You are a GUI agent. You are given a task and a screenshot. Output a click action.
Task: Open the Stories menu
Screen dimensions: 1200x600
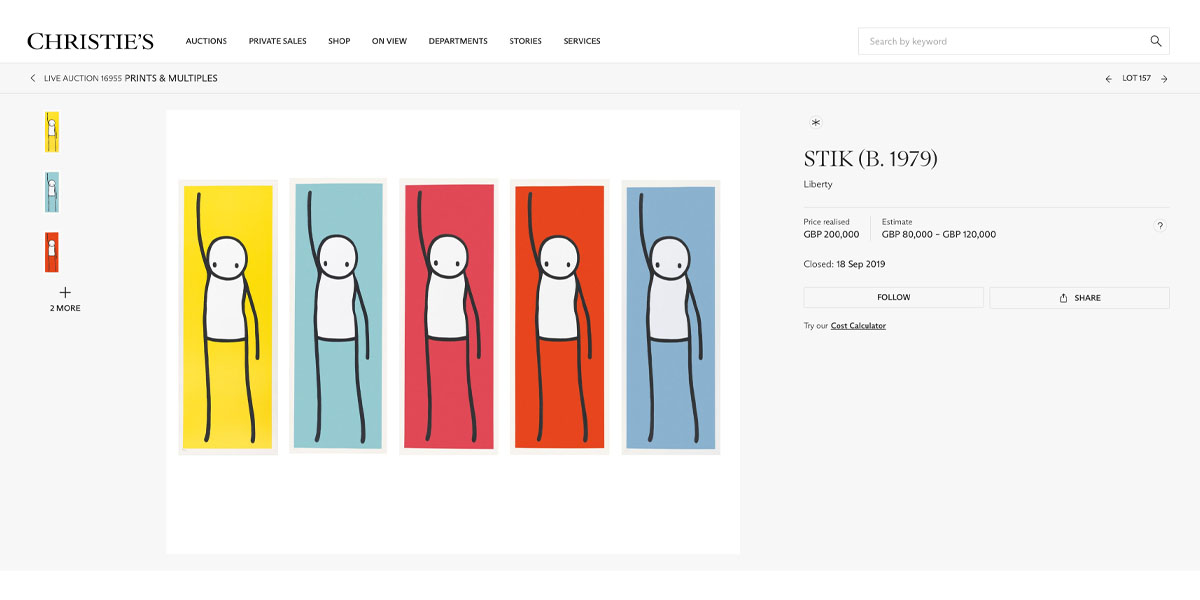click(525, 41)
